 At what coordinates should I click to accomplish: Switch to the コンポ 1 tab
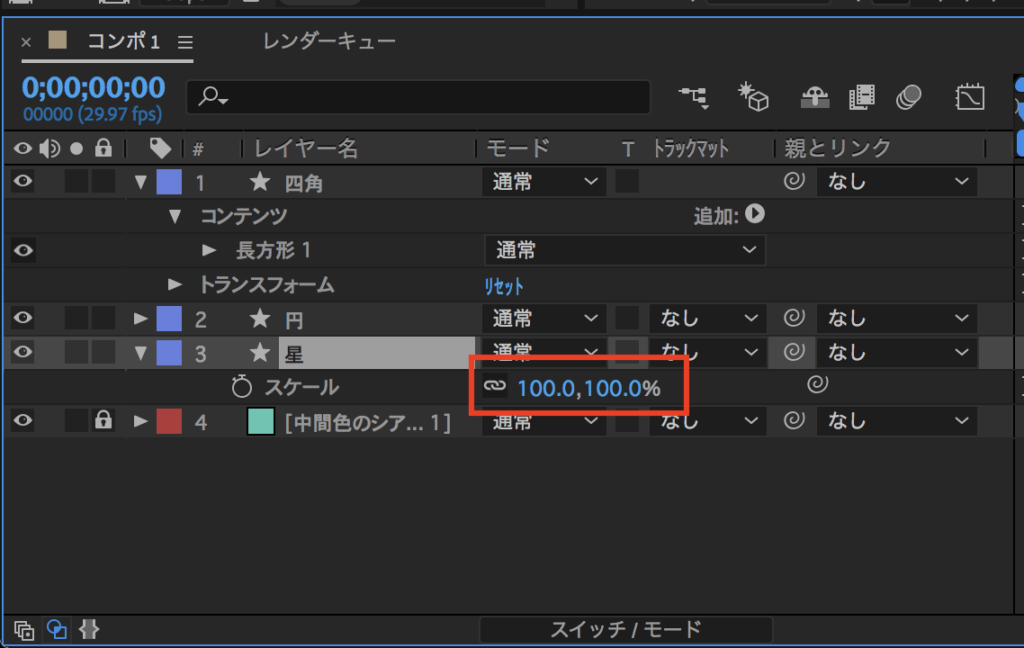[x=123, y=42]
